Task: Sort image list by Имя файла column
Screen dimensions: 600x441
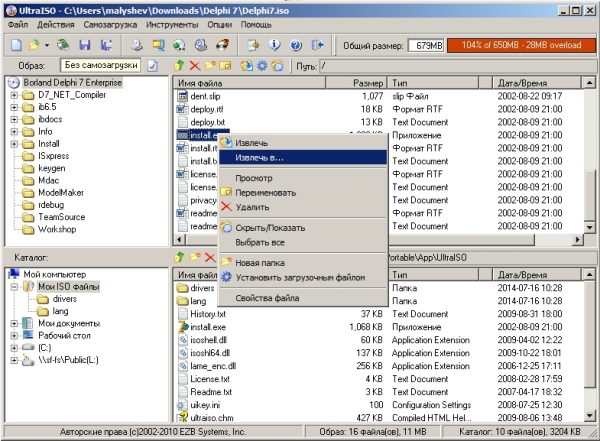Action: point(249,83)
